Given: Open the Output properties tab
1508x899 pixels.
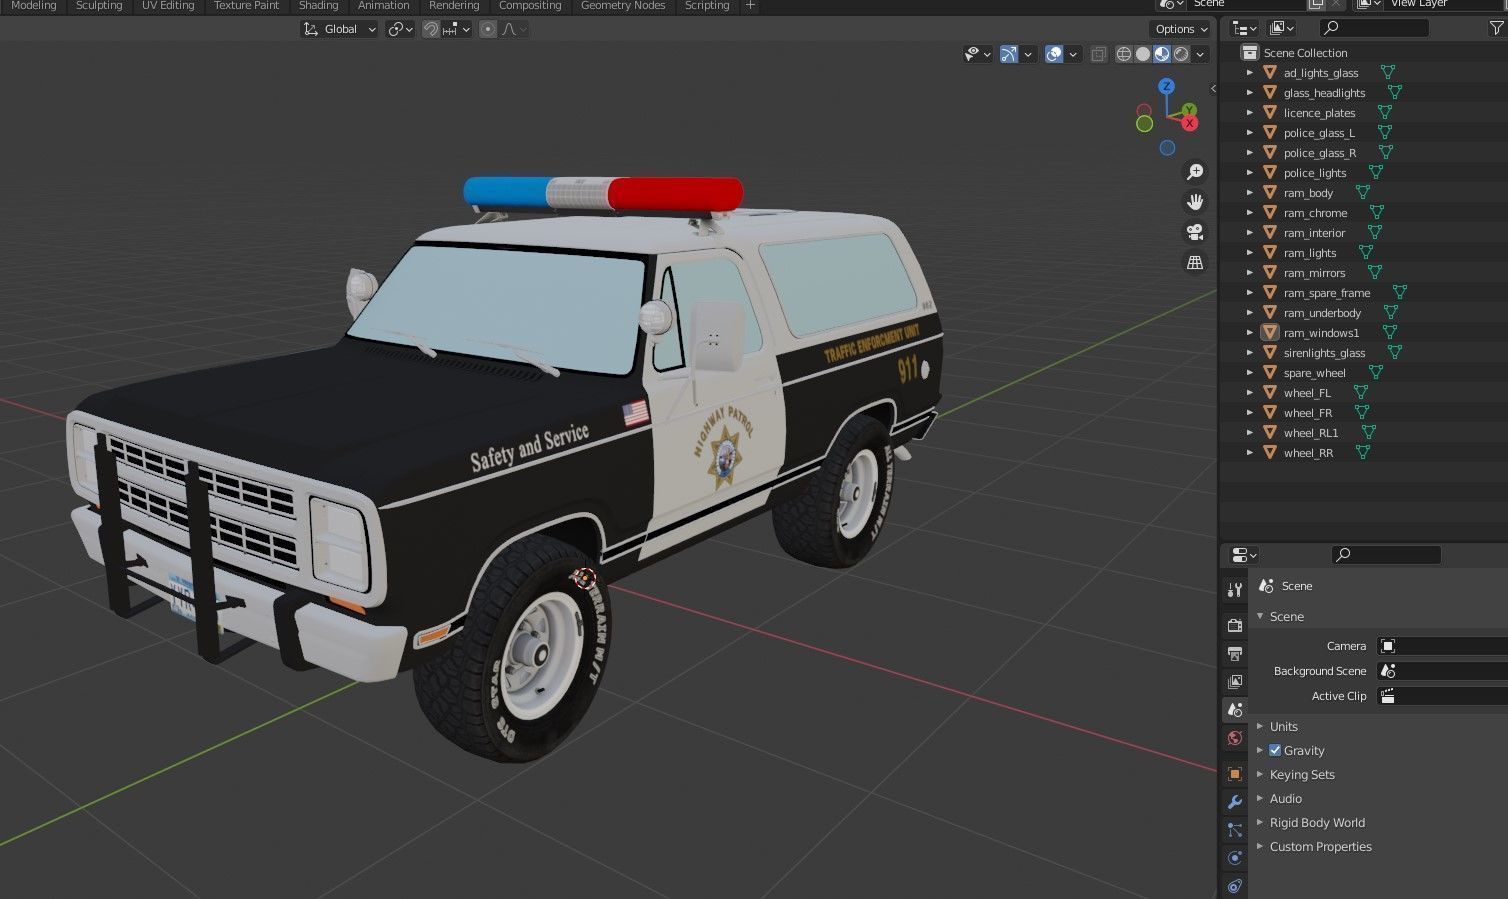Looking at the screenshot, I should (x=1235, y=653).
